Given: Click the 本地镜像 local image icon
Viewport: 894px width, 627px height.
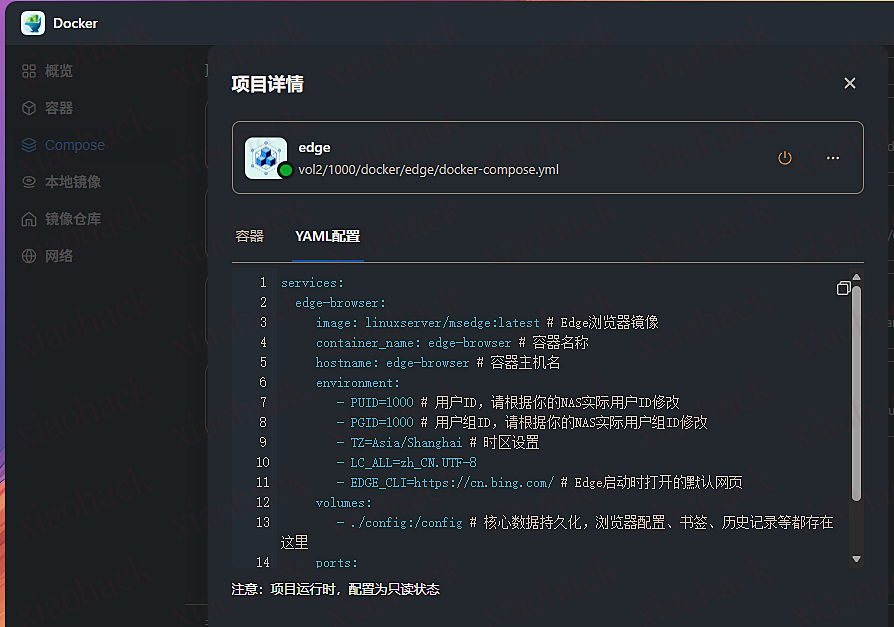Looking at the screenshot, I should (29, 182).
